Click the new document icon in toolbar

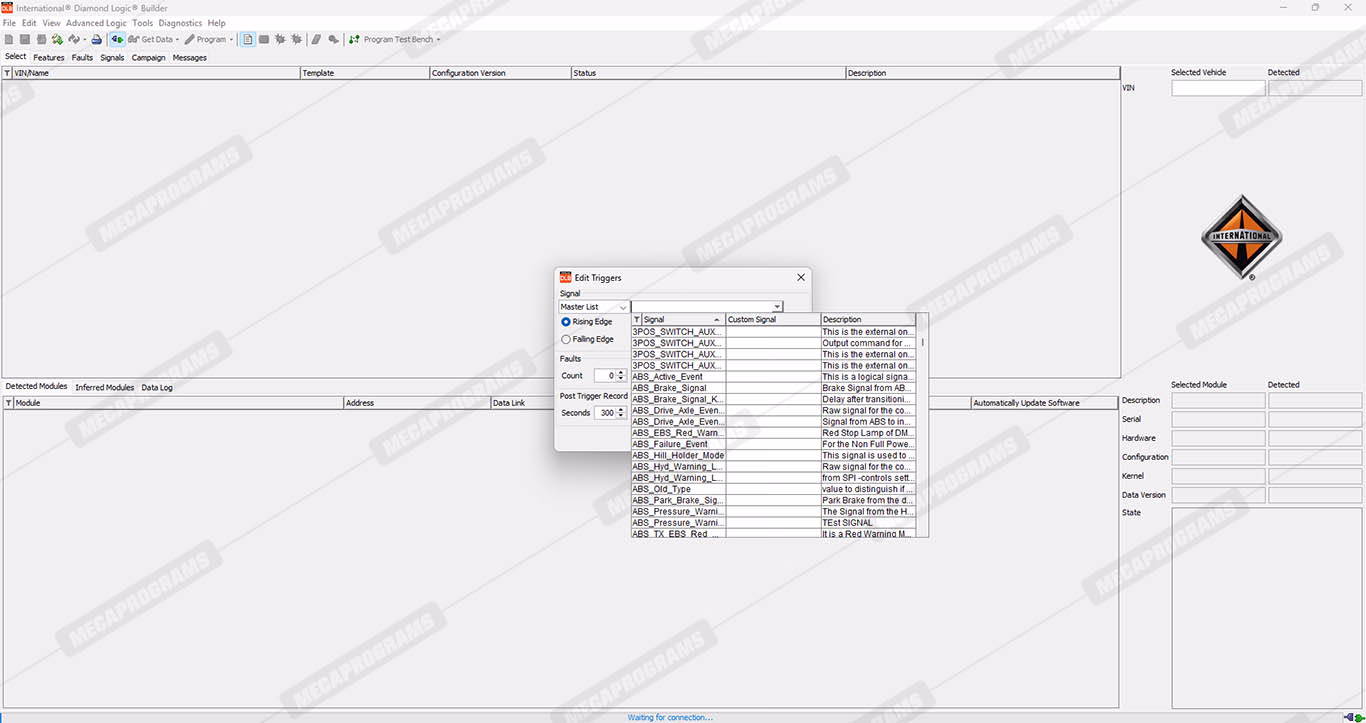point(9,40)
